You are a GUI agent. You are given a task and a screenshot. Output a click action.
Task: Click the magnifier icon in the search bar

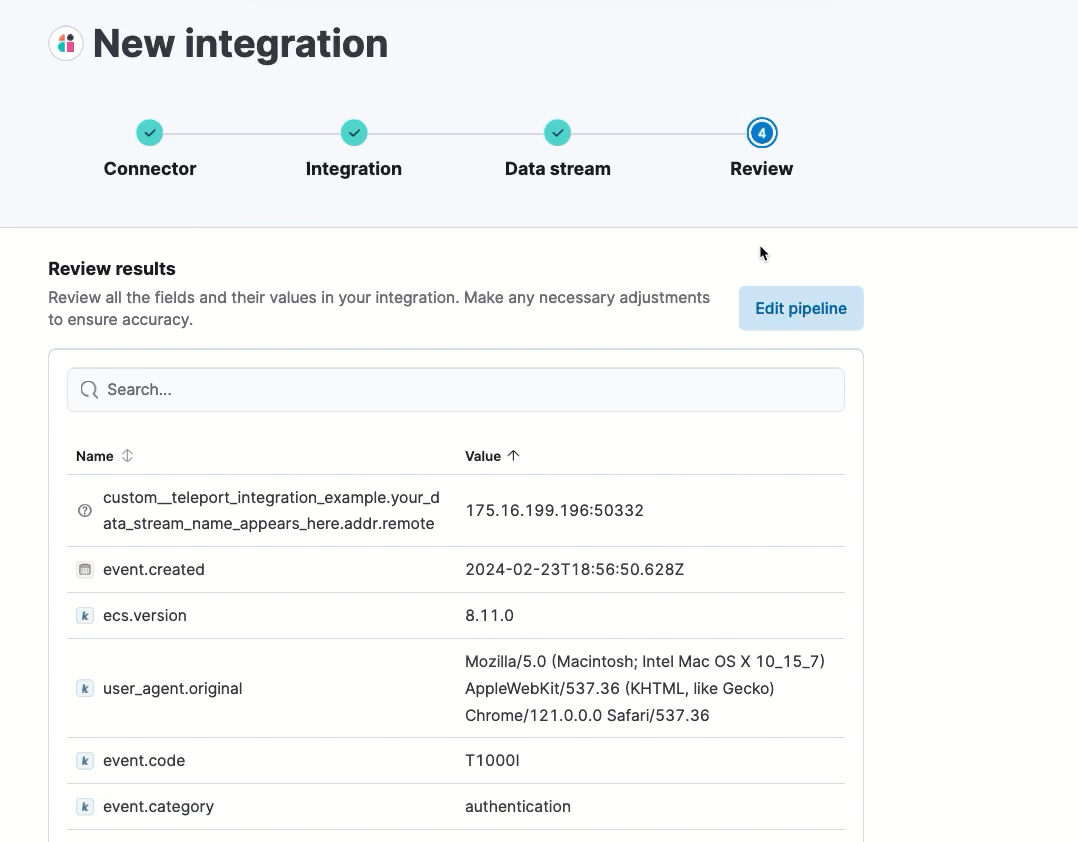(x=89, y=389)
